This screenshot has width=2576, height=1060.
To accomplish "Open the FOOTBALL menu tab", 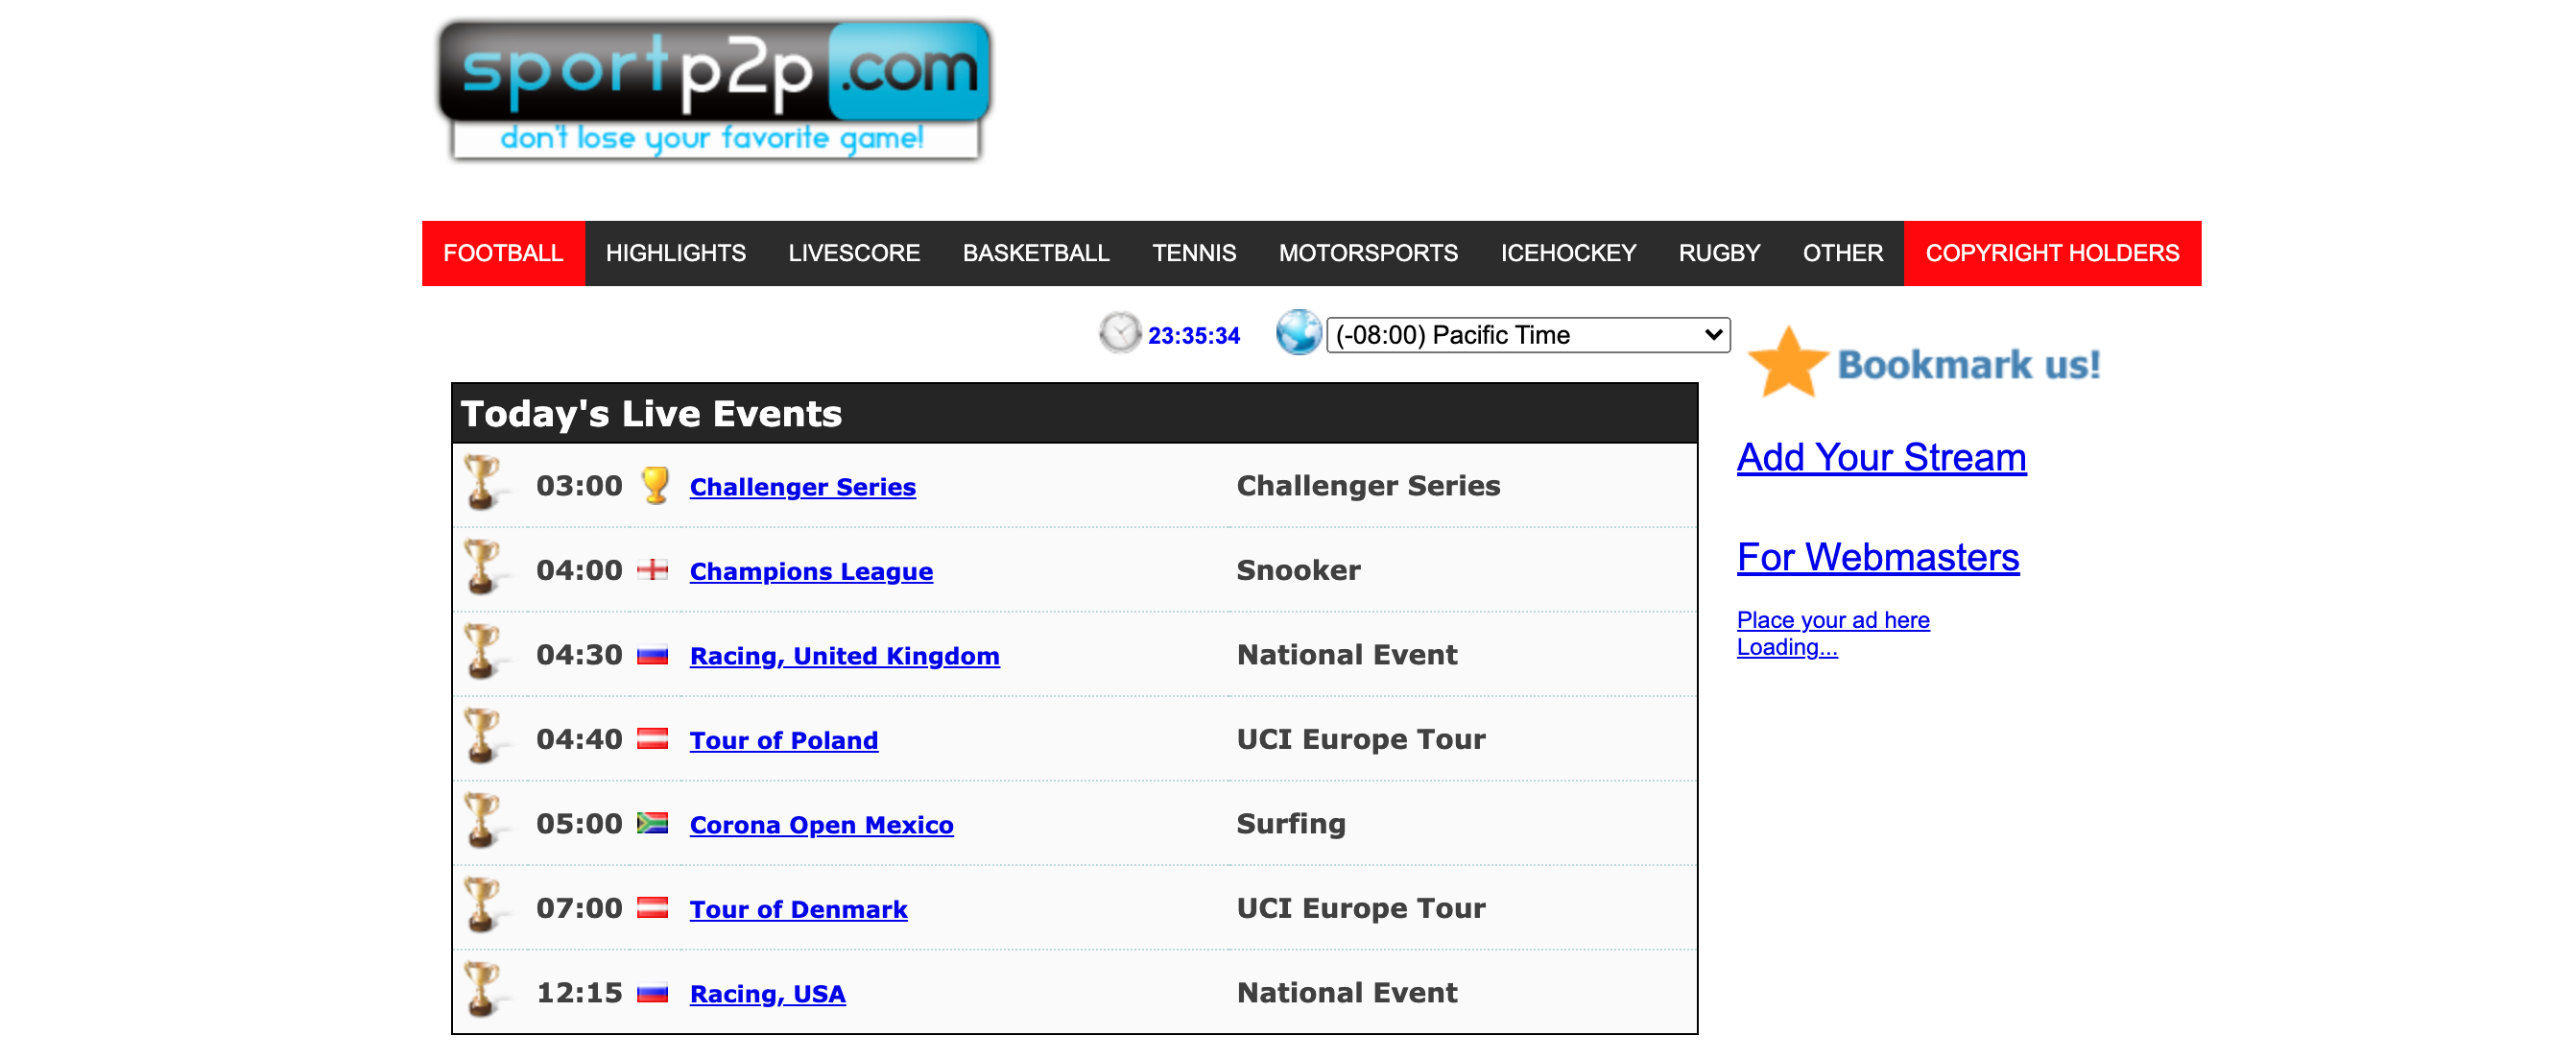I will pos(503,253).
